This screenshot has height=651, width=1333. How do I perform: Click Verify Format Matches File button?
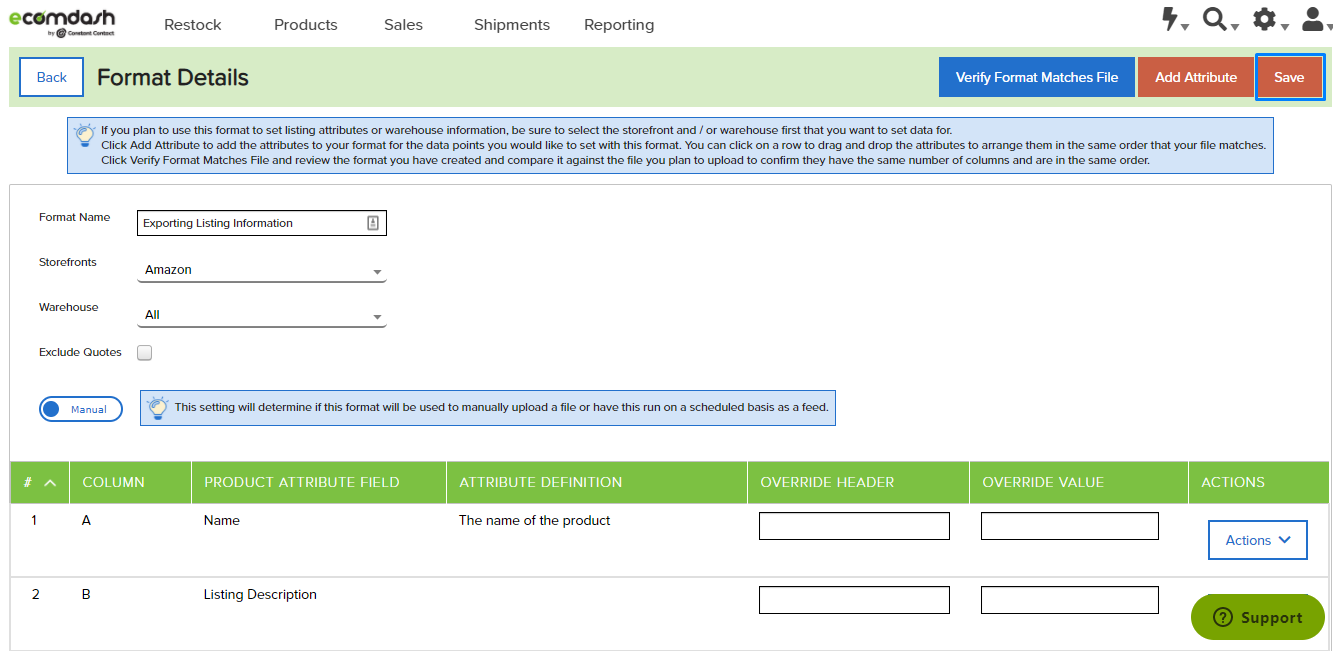[x=1037, y=77]
